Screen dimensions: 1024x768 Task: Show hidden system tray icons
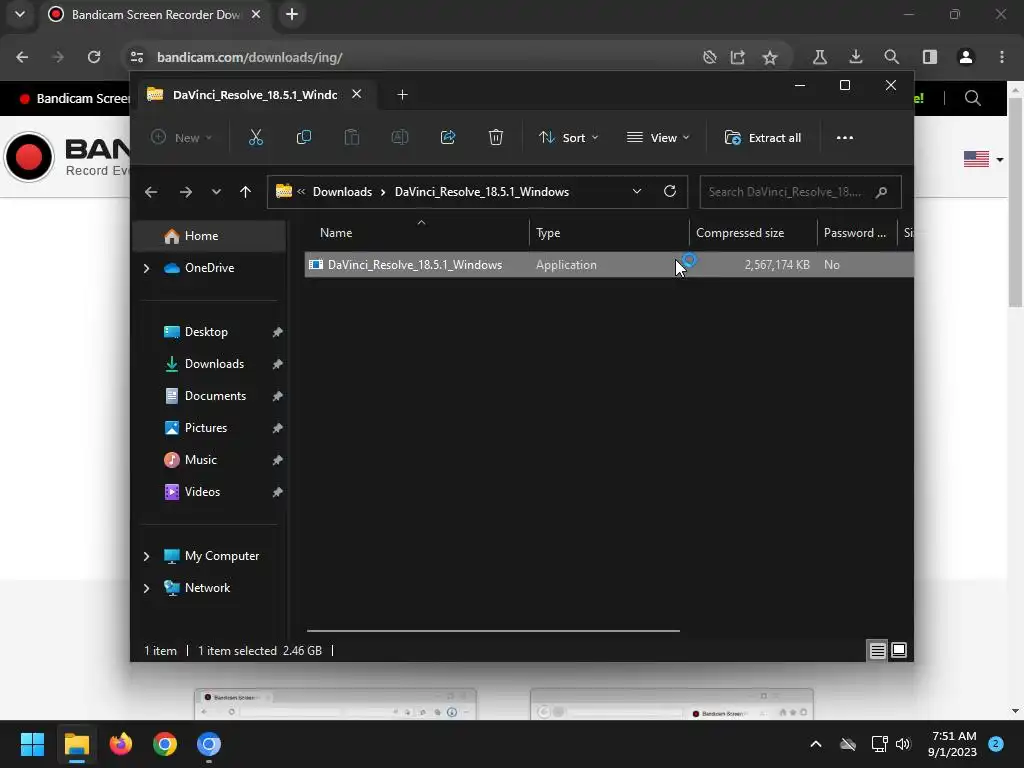(816, 744)
